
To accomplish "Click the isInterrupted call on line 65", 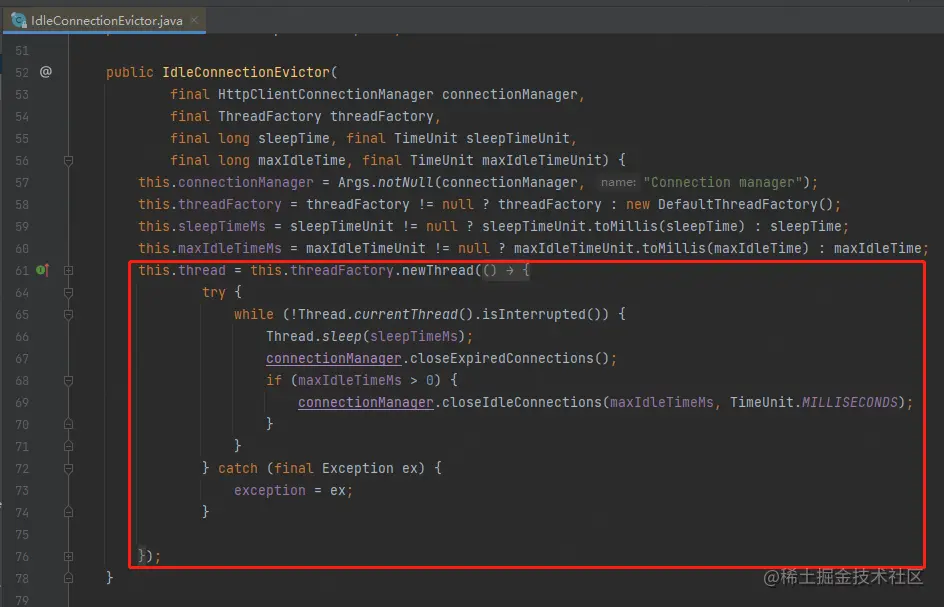I will 533,314.
